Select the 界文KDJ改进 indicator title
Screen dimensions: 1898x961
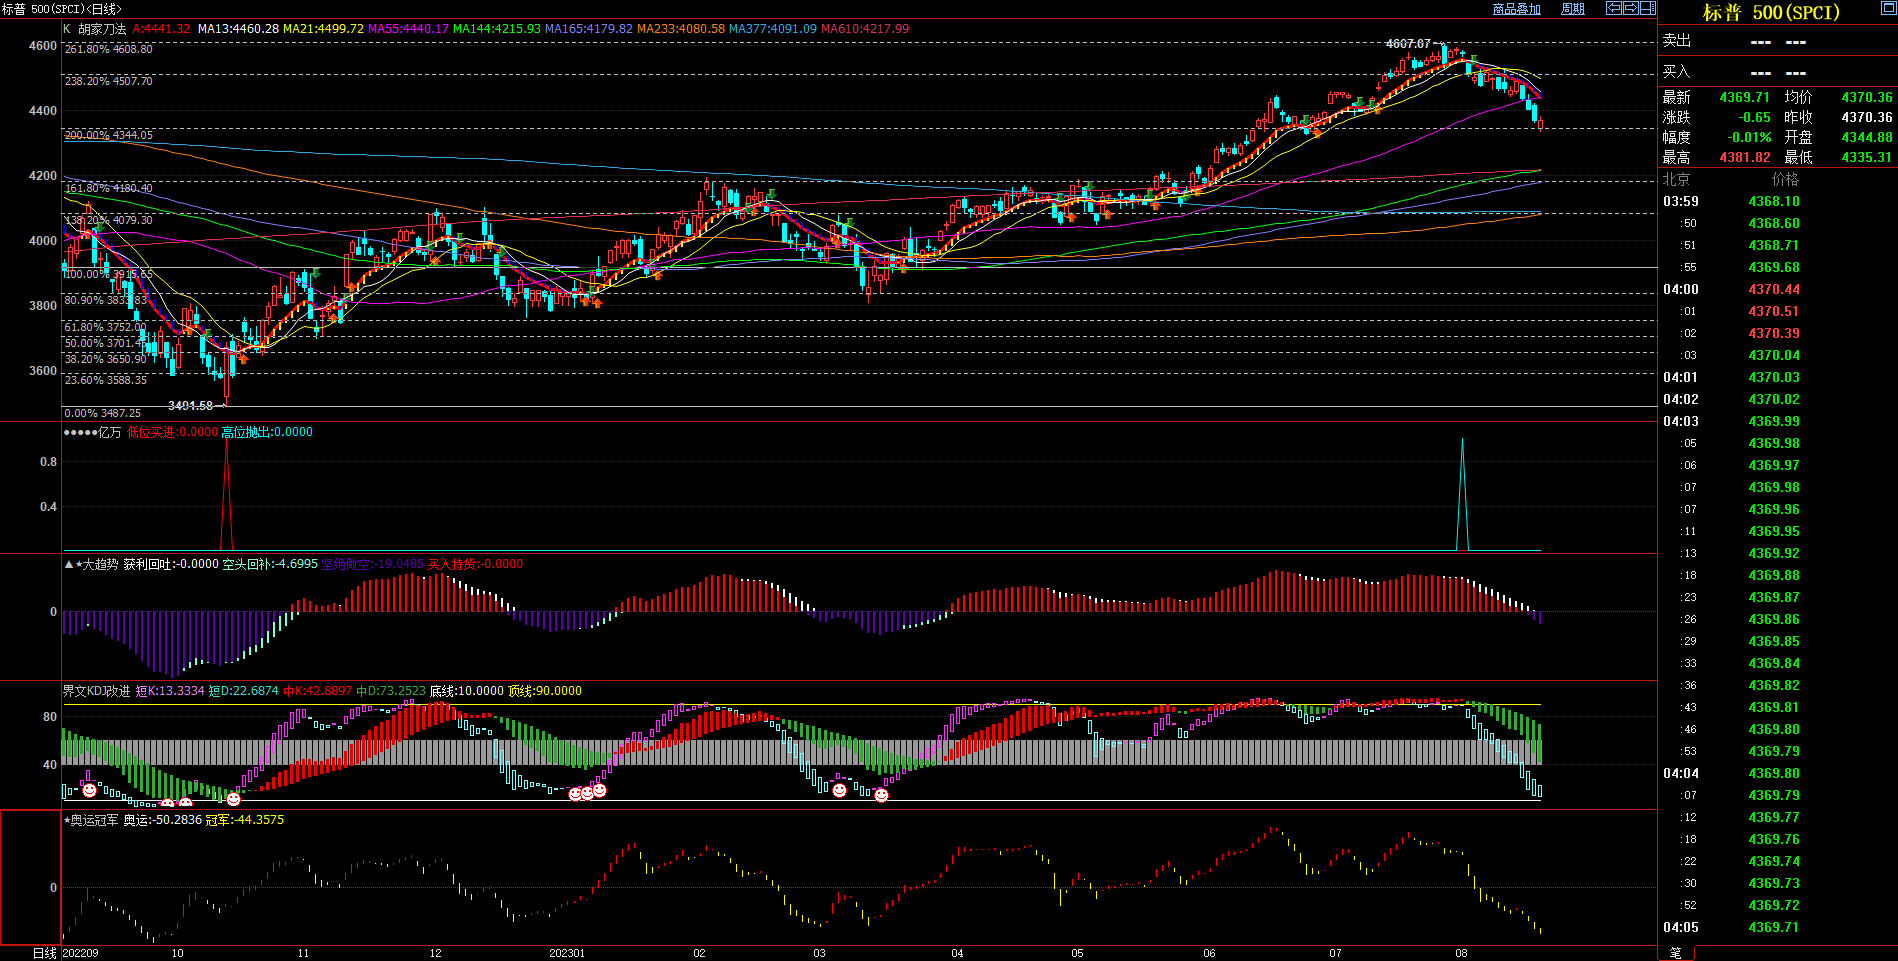coord(97,691)
